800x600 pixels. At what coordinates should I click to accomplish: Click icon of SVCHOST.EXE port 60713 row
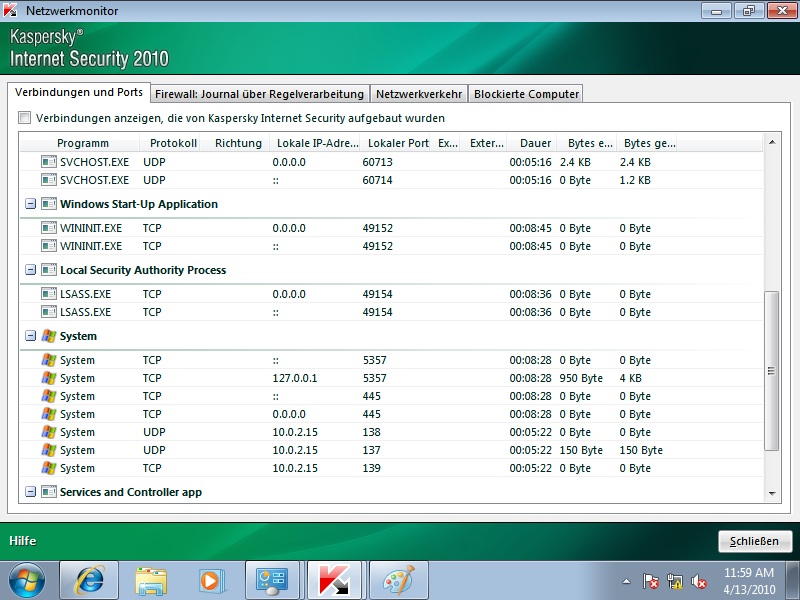point(49,162)
